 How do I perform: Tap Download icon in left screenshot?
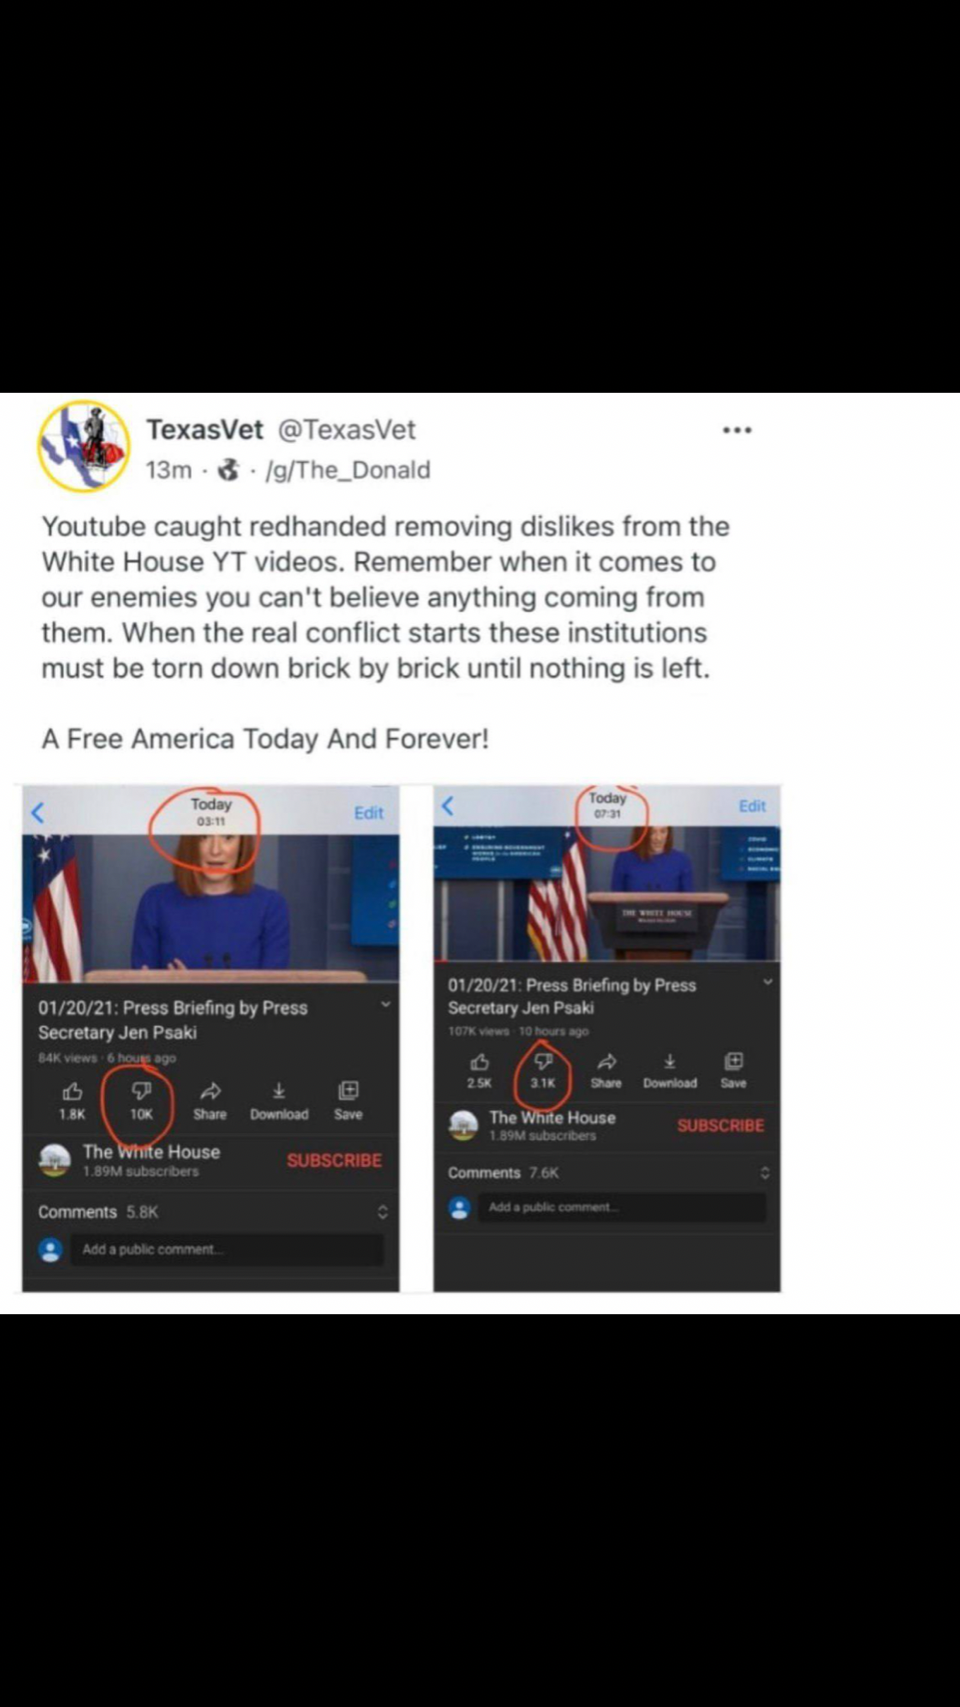coord(279,1099)
